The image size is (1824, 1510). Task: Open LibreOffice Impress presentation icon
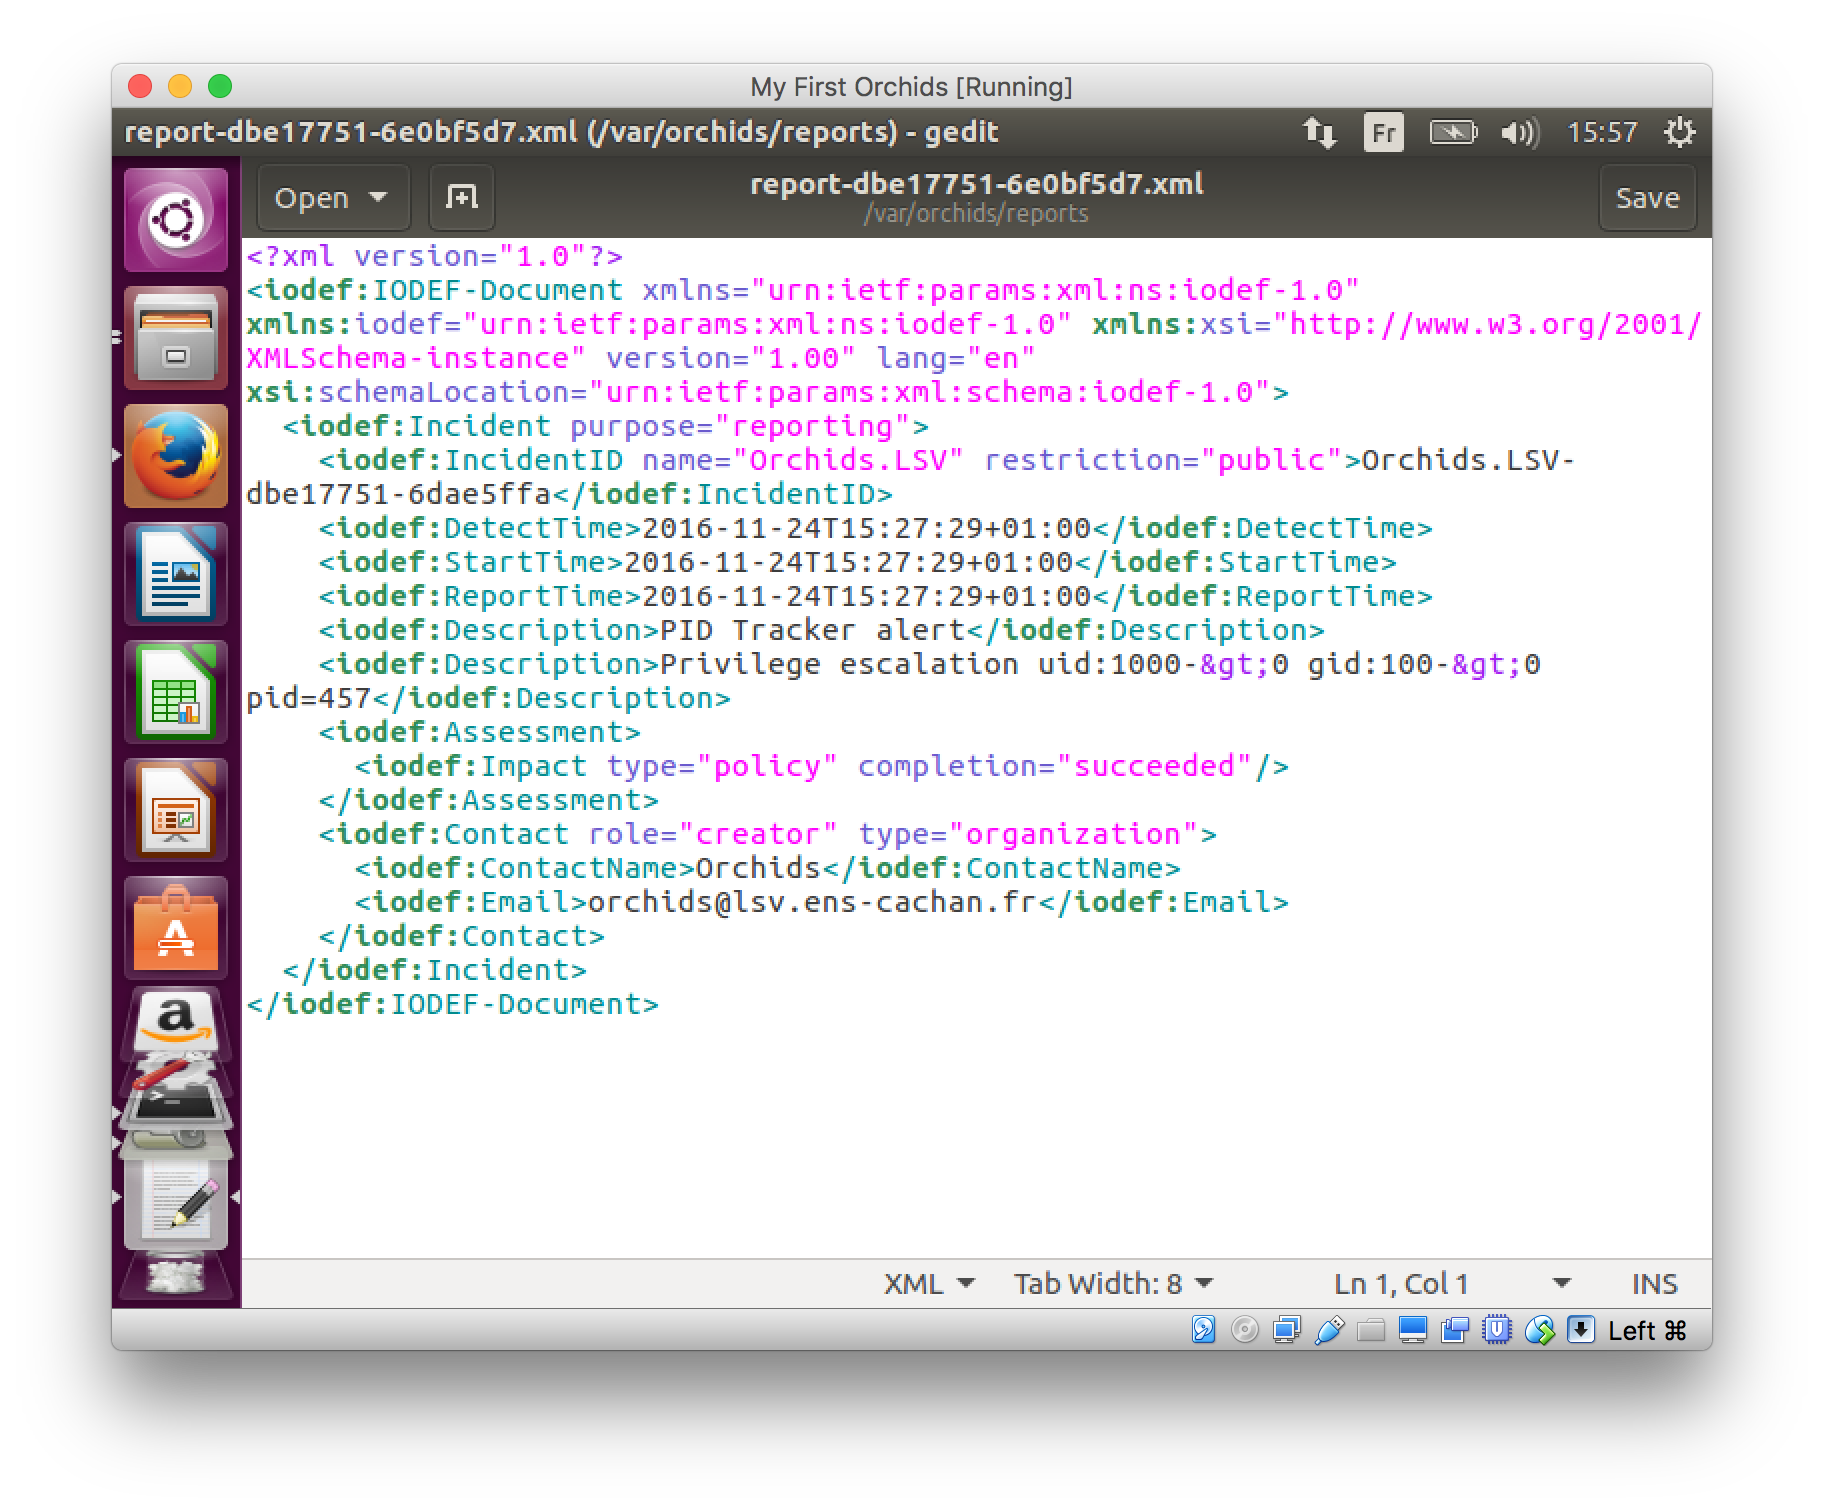coord(176,810)
